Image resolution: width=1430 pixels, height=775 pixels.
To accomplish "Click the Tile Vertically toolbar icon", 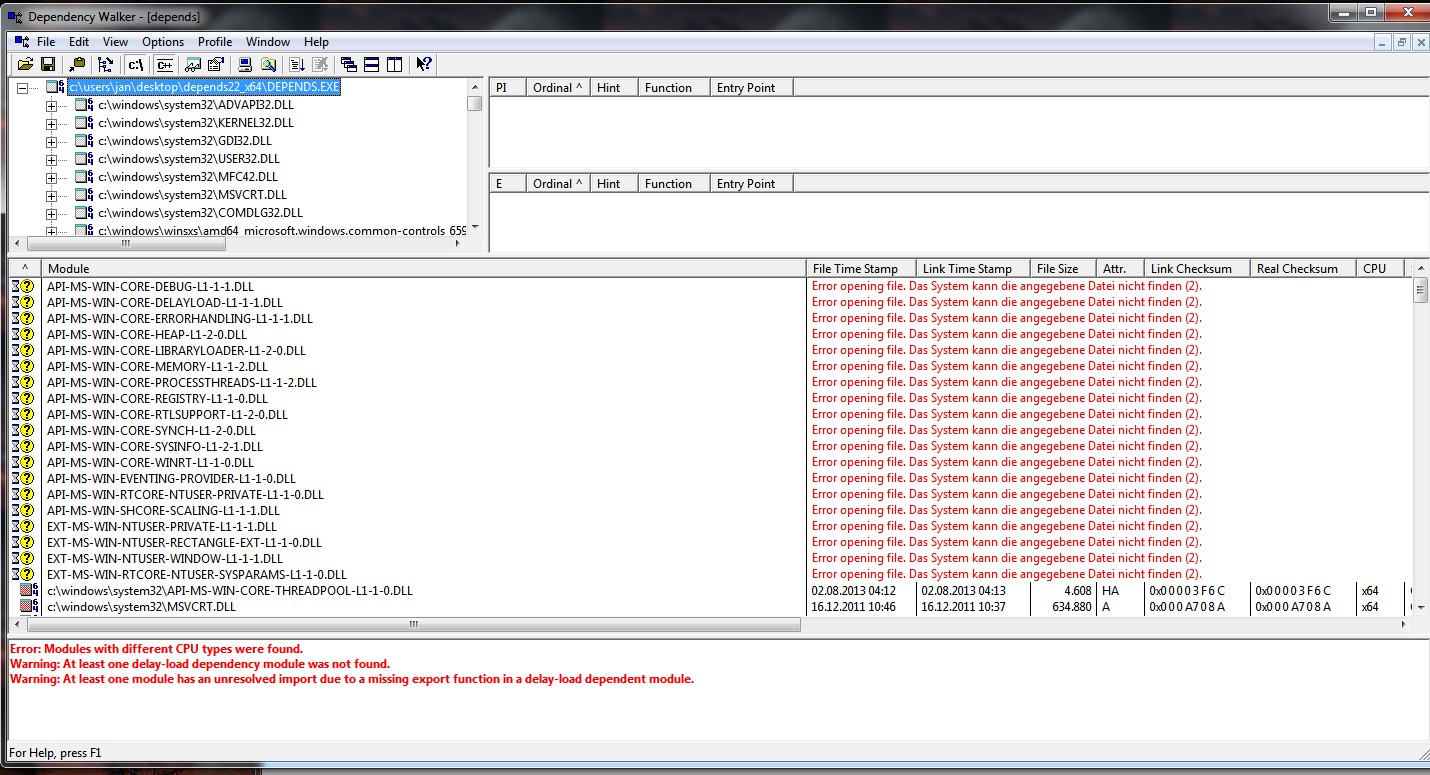I will (x=395, y=64).
